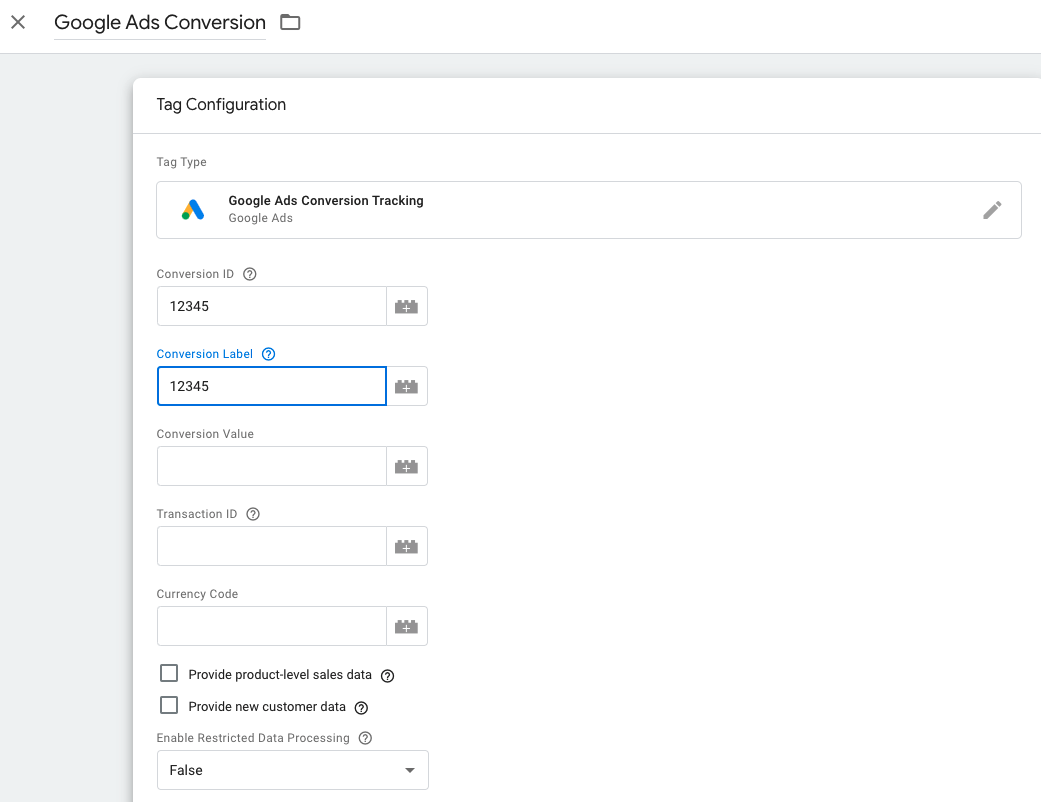Click the Transaction ID input field
Viewport: 1041px width, 802px height.
(272, 546)
